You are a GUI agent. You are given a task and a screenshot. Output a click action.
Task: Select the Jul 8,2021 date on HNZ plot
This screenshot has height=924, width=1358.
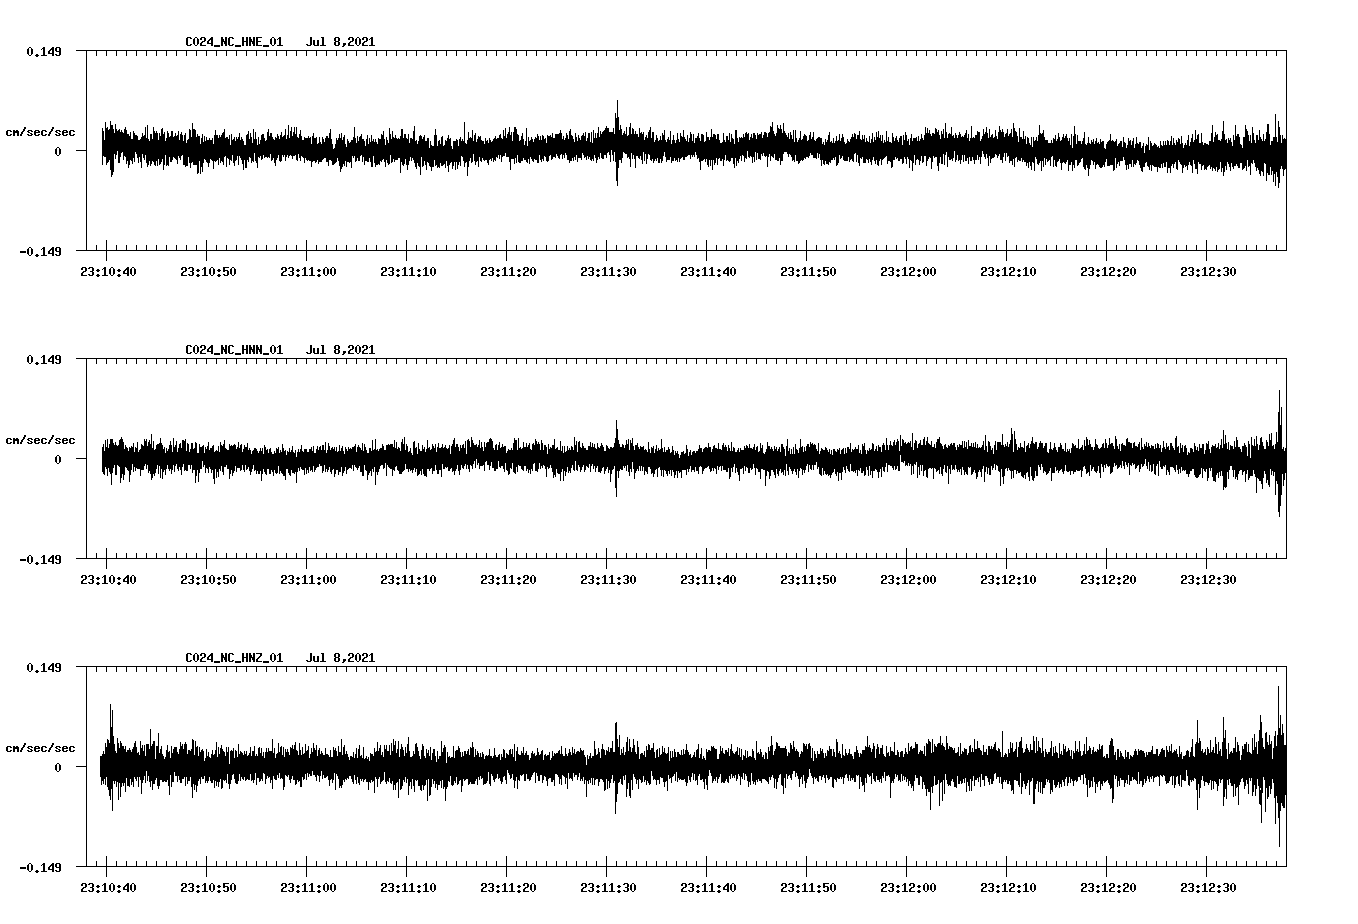[x=340, y=658]
